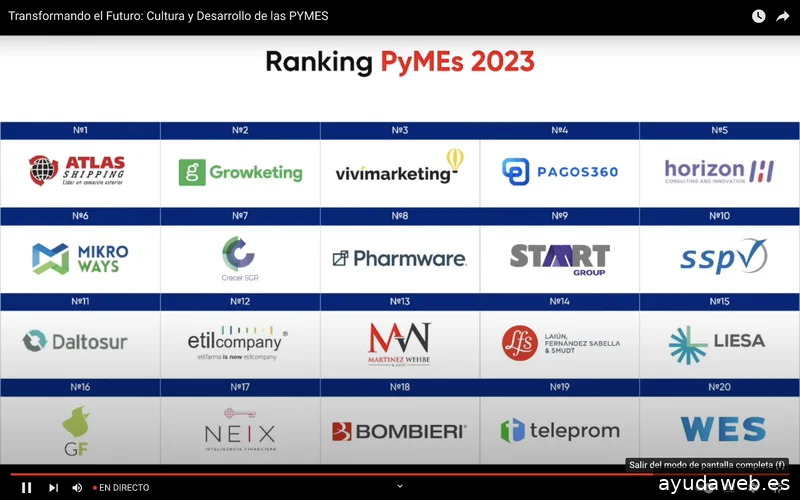Viewport: 800px width, 500px height.
Task: Click the etilcompany logo
Action: [x=238, y=343]
